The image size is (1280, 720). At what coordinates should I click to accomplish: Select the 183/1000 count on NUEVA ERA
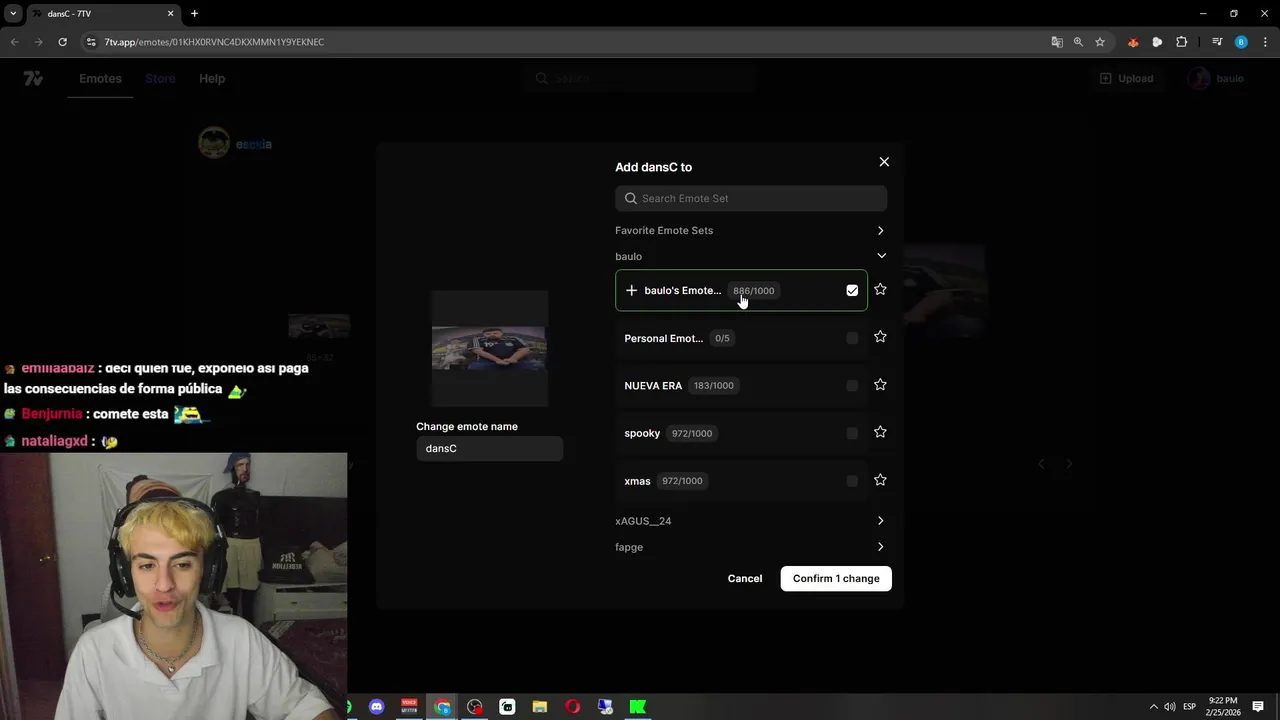(714, 386)
